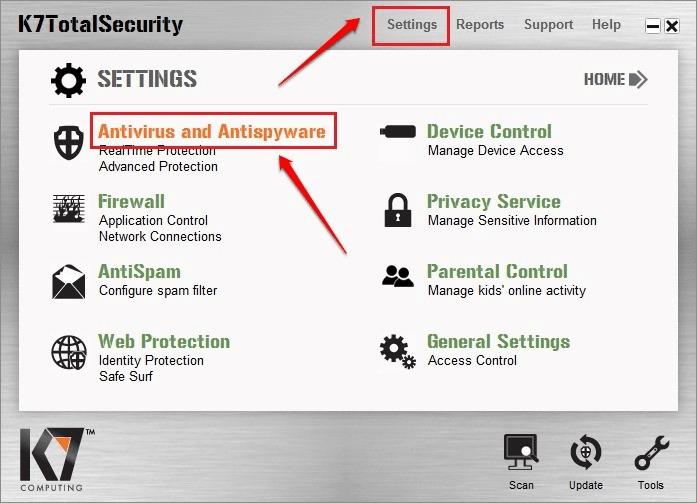Open the Settings menu item
This screenshot has height=503, width=697.
[x=412, y=25]
